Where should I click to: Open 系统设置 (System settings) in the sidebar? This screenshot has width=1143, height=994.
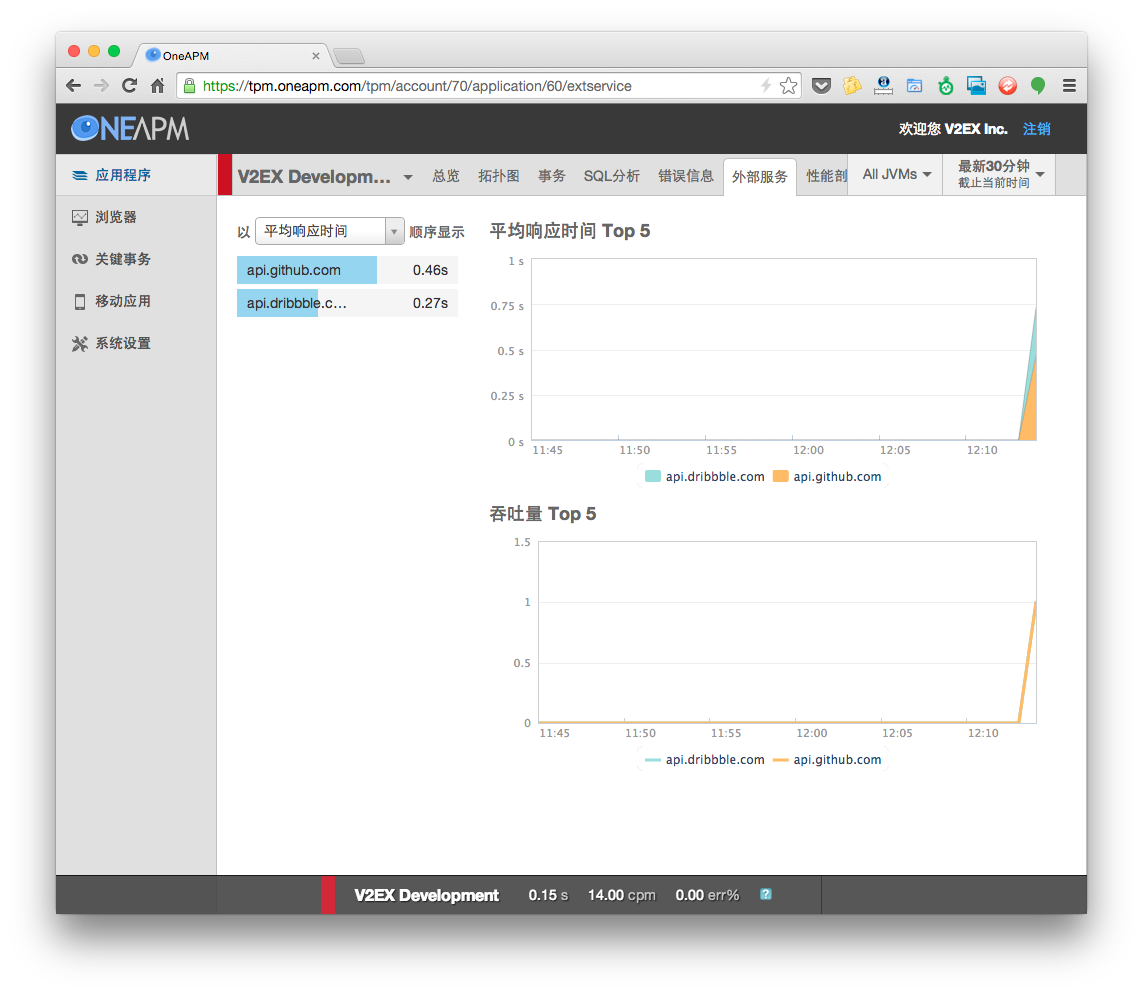coord(122,343)
